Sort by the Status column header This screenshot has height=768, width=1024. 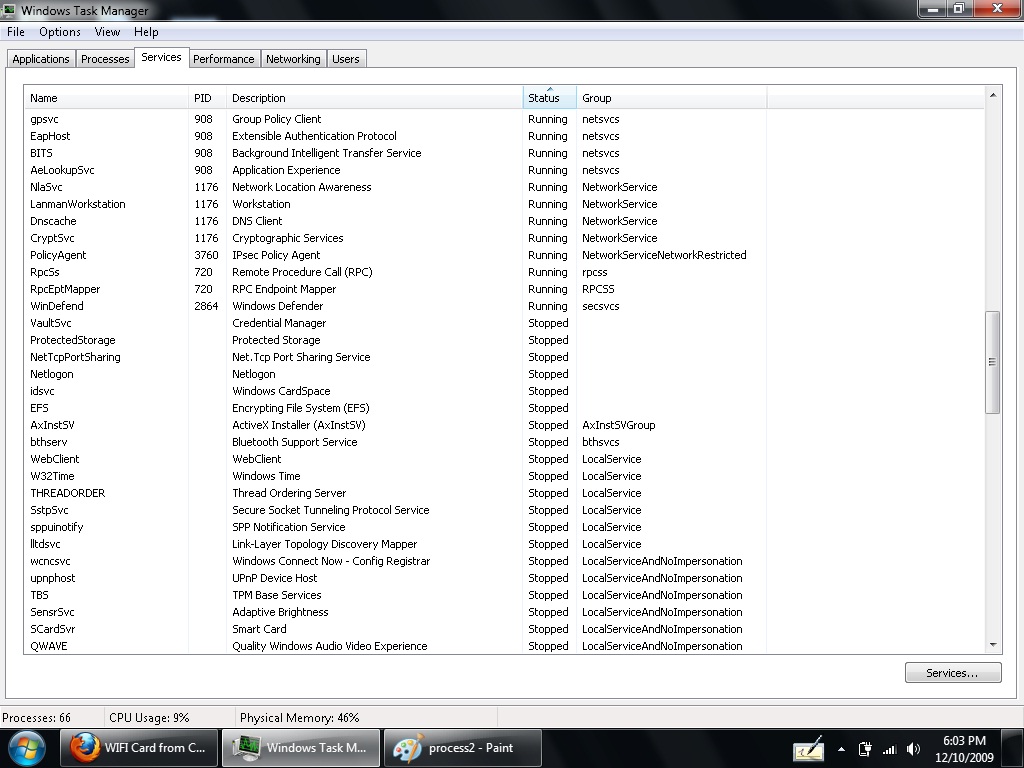point(549,98)
